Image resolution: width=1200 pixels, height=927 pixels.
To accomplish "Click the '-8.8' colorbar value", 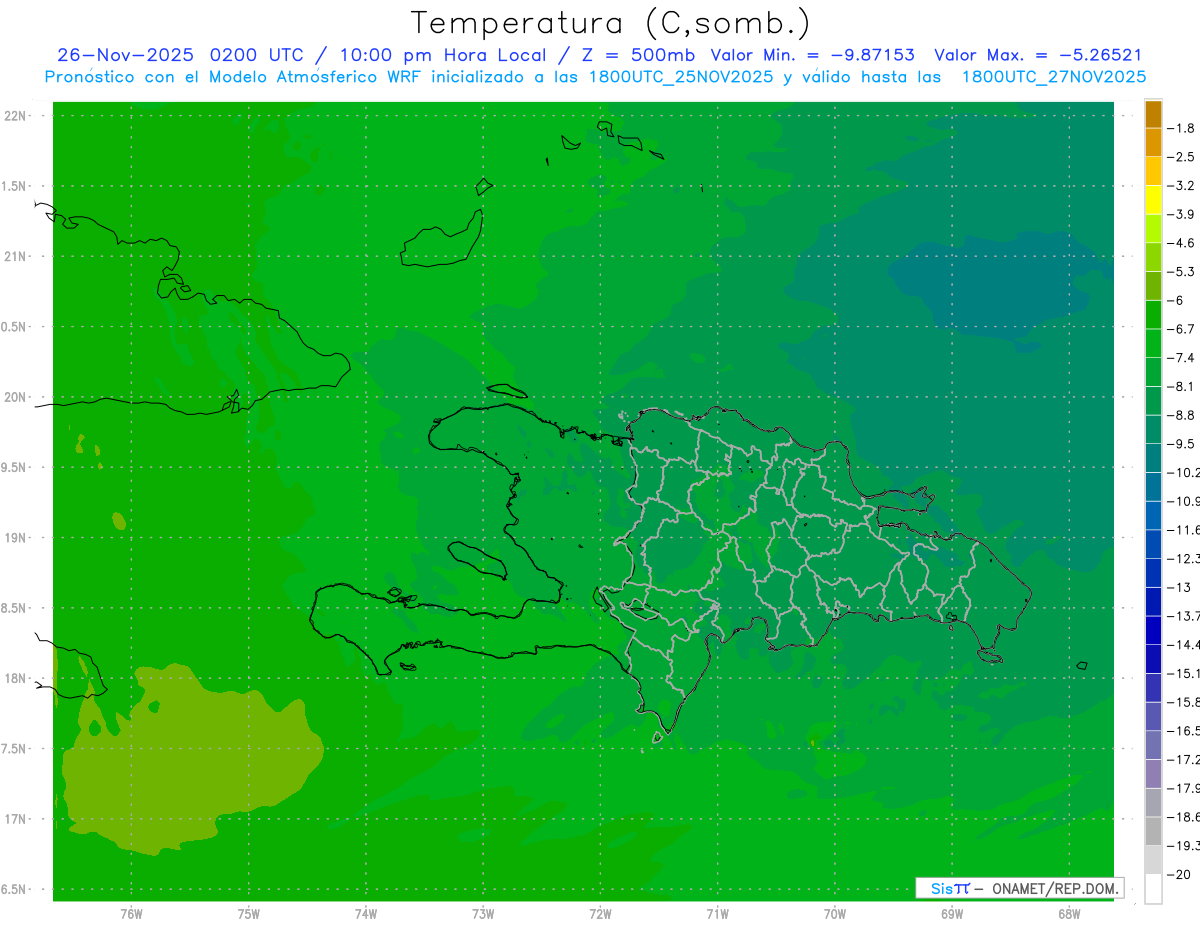I will [x=1180, y=415].
